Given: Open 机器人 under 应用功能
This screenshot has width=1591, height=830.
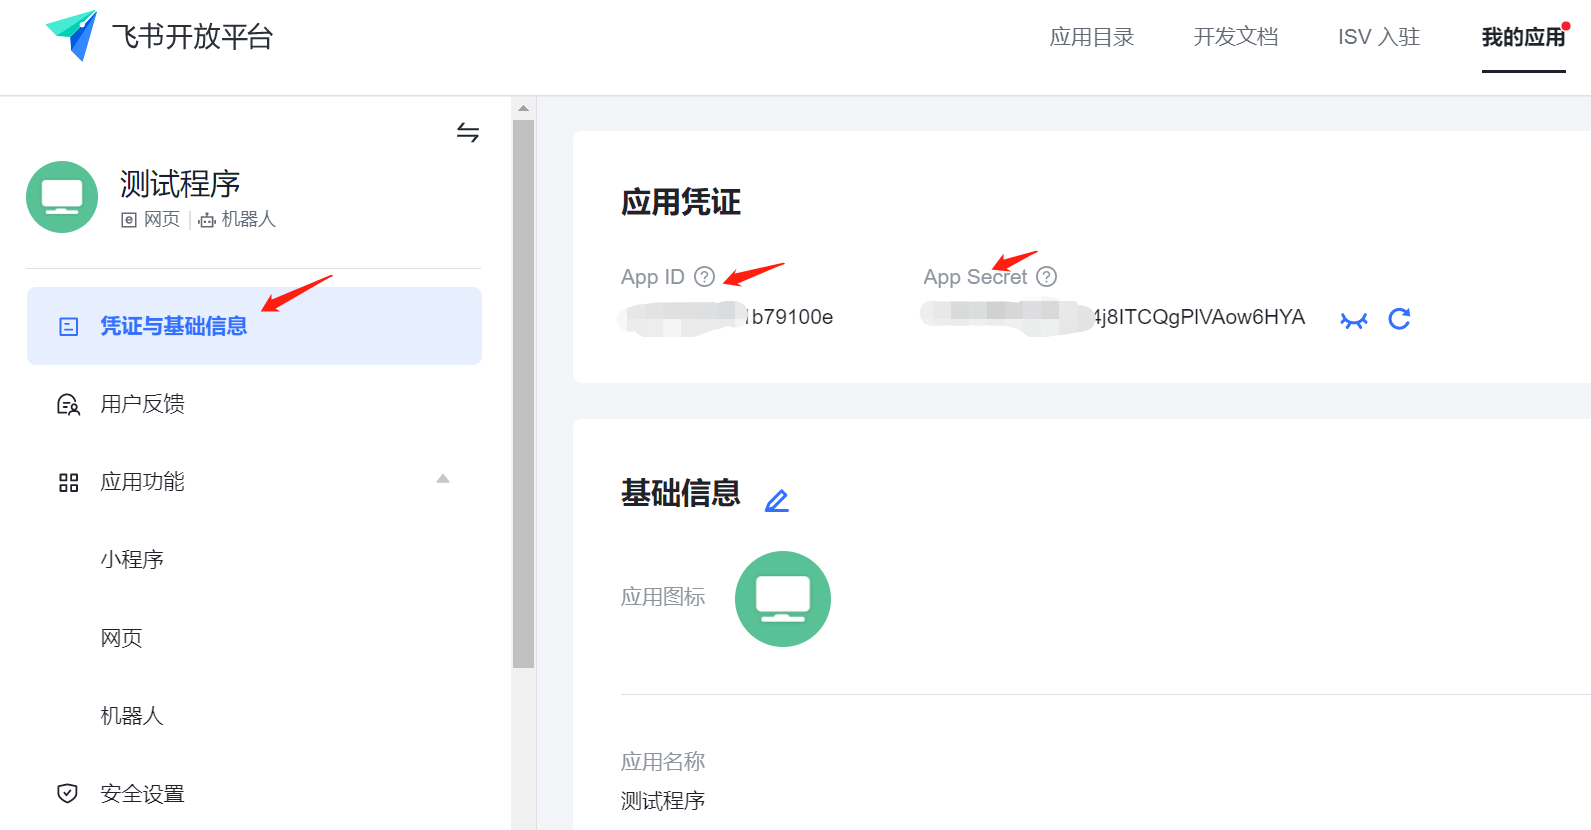Looking at the screenshot, I should click(132, 716).
